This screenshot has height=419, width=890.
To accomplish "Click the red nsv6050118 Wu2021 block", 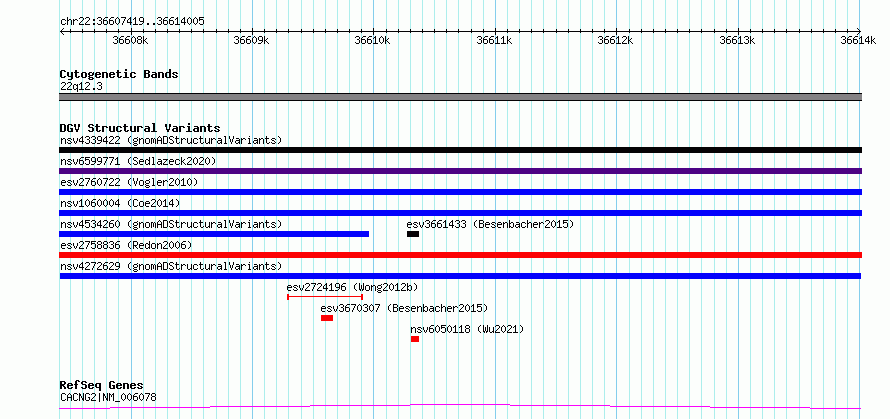I will point(415,339).
